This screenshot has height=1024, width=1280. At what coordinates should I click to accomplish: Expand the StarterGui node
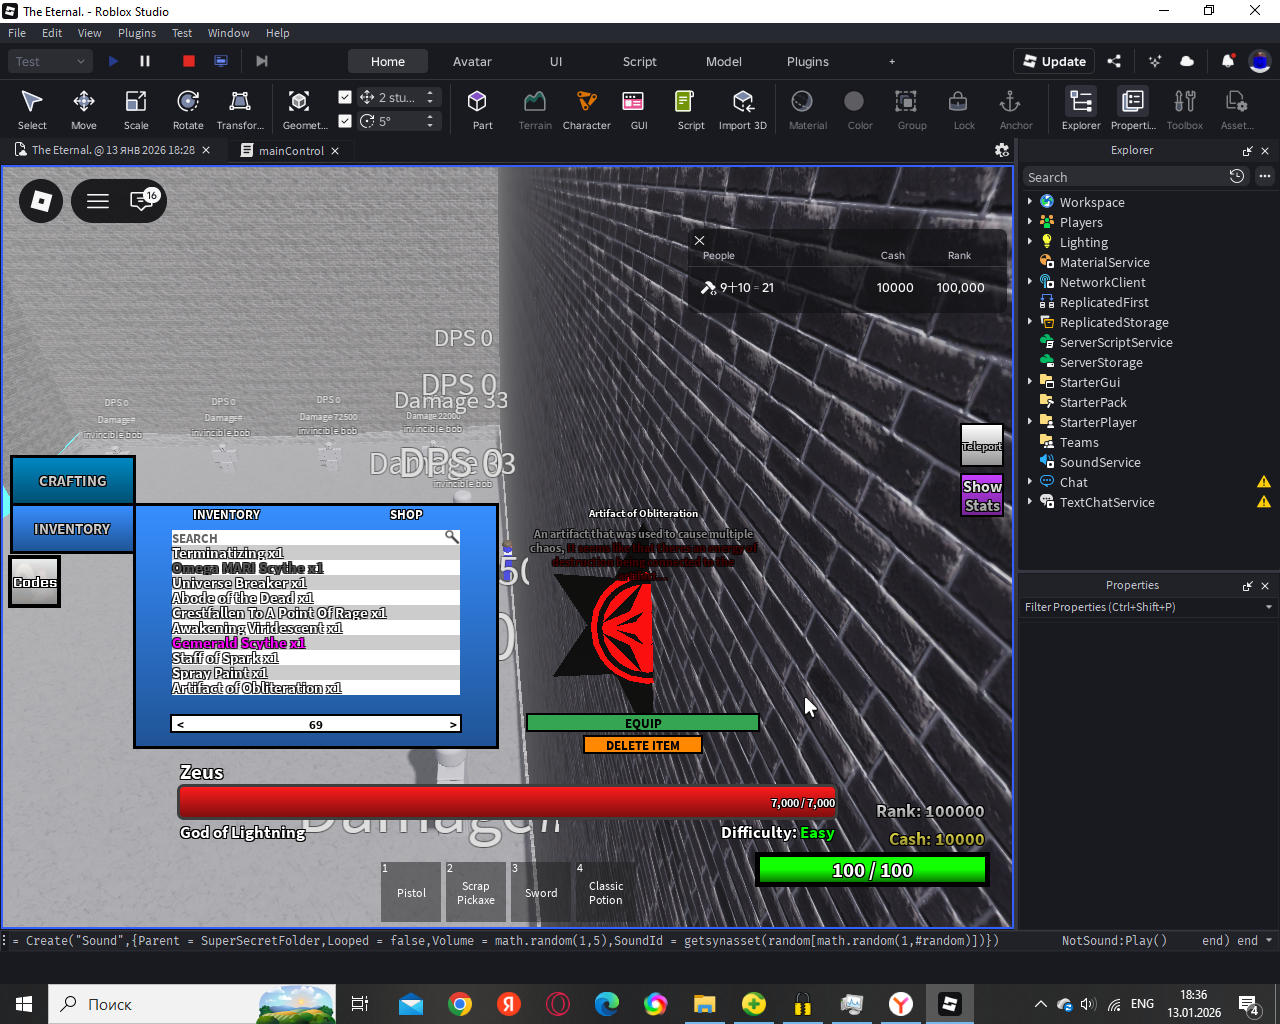1030,382
